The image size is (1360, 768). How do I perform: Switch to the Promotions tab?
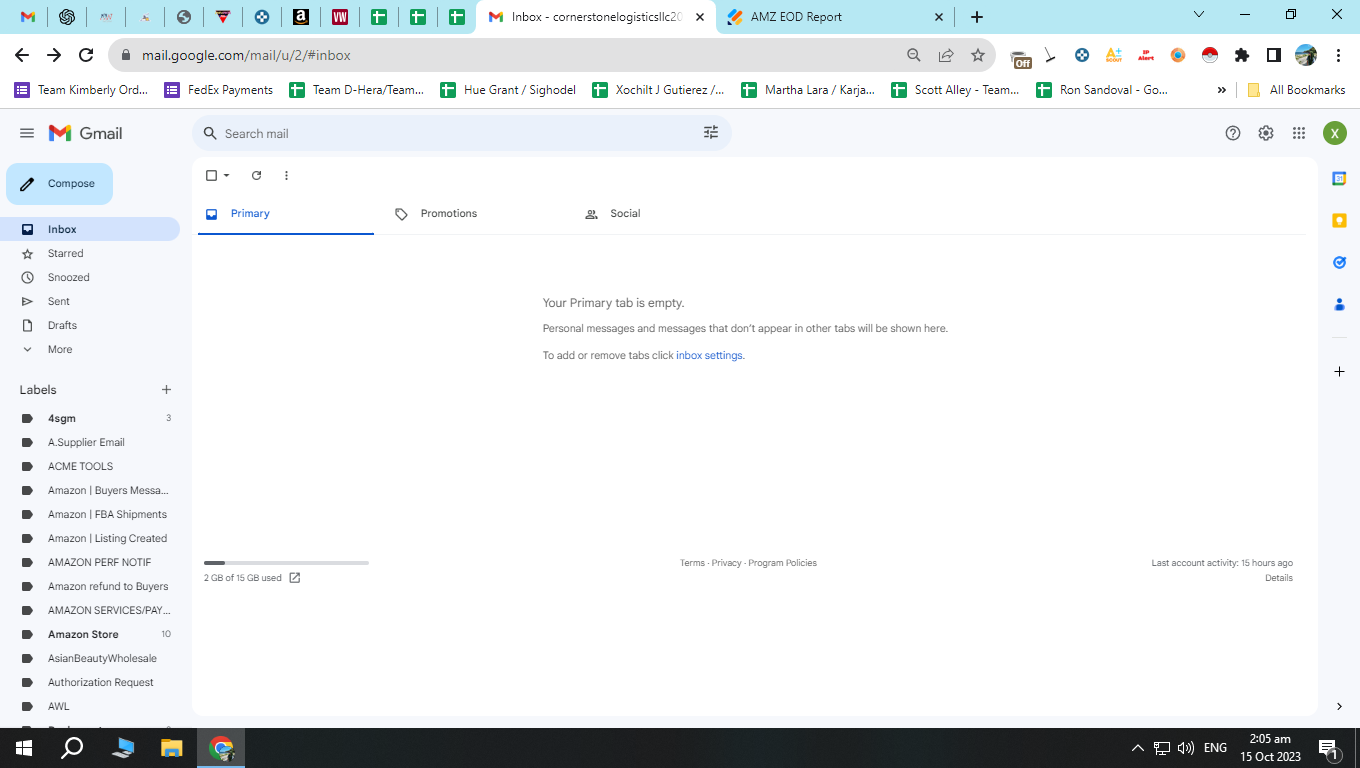(476, 214)
